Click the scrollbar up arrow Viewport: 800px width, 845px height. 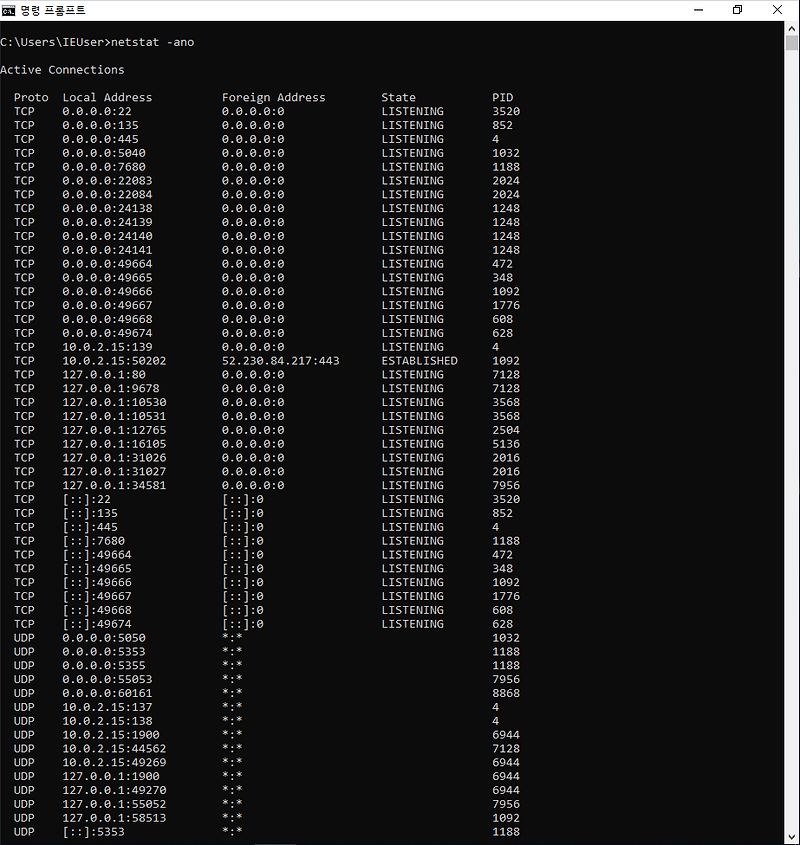coord(791,28)
